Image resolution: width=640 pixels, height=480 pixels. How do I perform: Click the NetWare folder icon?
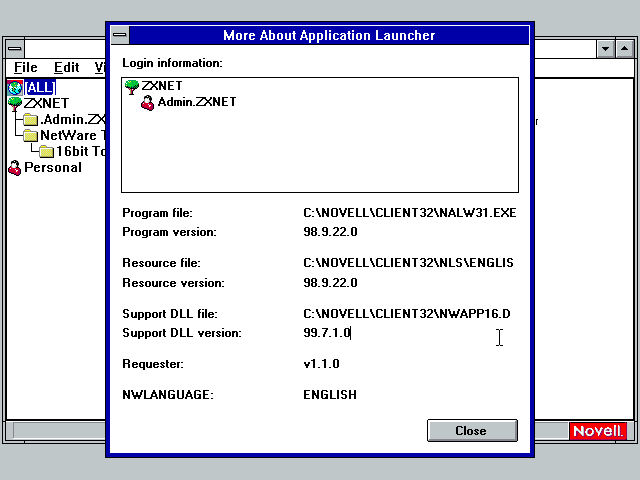coord(30,136)
